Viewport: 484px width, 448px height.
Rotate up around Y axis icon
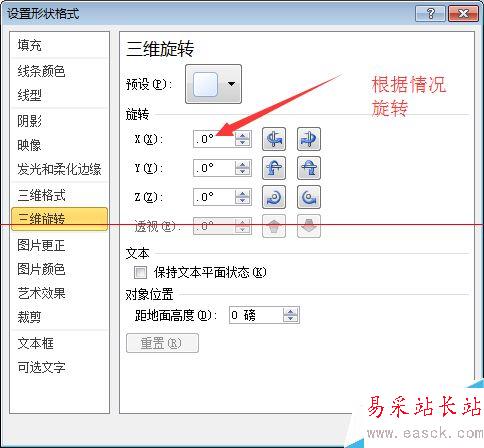pyautogui.click(x=274, y=168)
